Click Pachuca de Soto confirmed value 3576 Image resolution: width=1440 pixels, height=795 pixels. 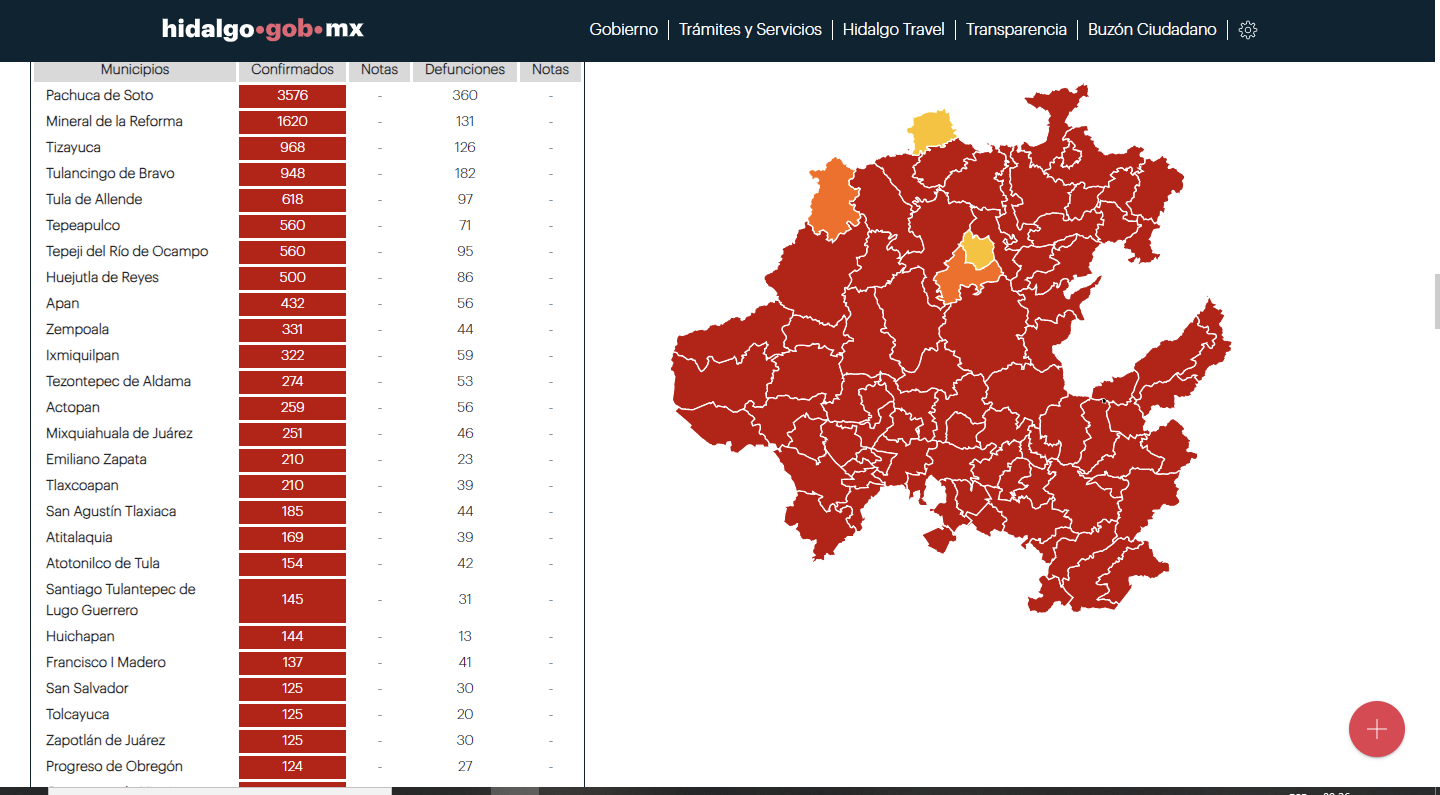pos(292,96)
